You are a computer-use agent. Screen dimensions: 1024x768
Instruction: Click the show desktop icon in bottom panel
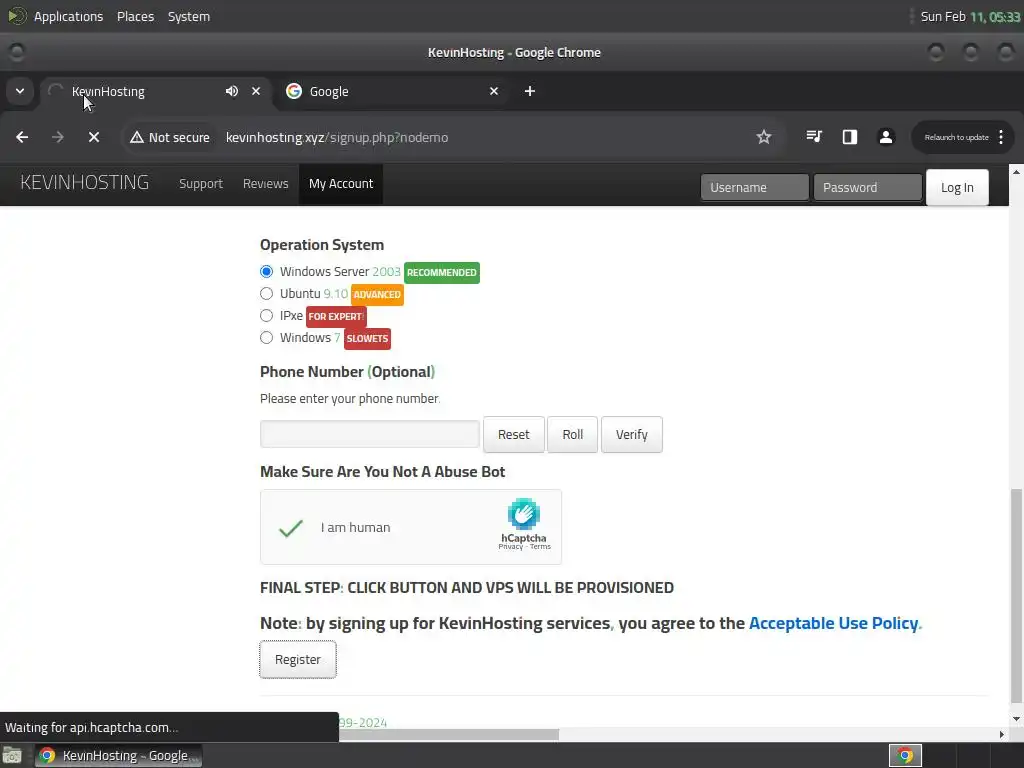pyautogui.click(x=12, y=756)
